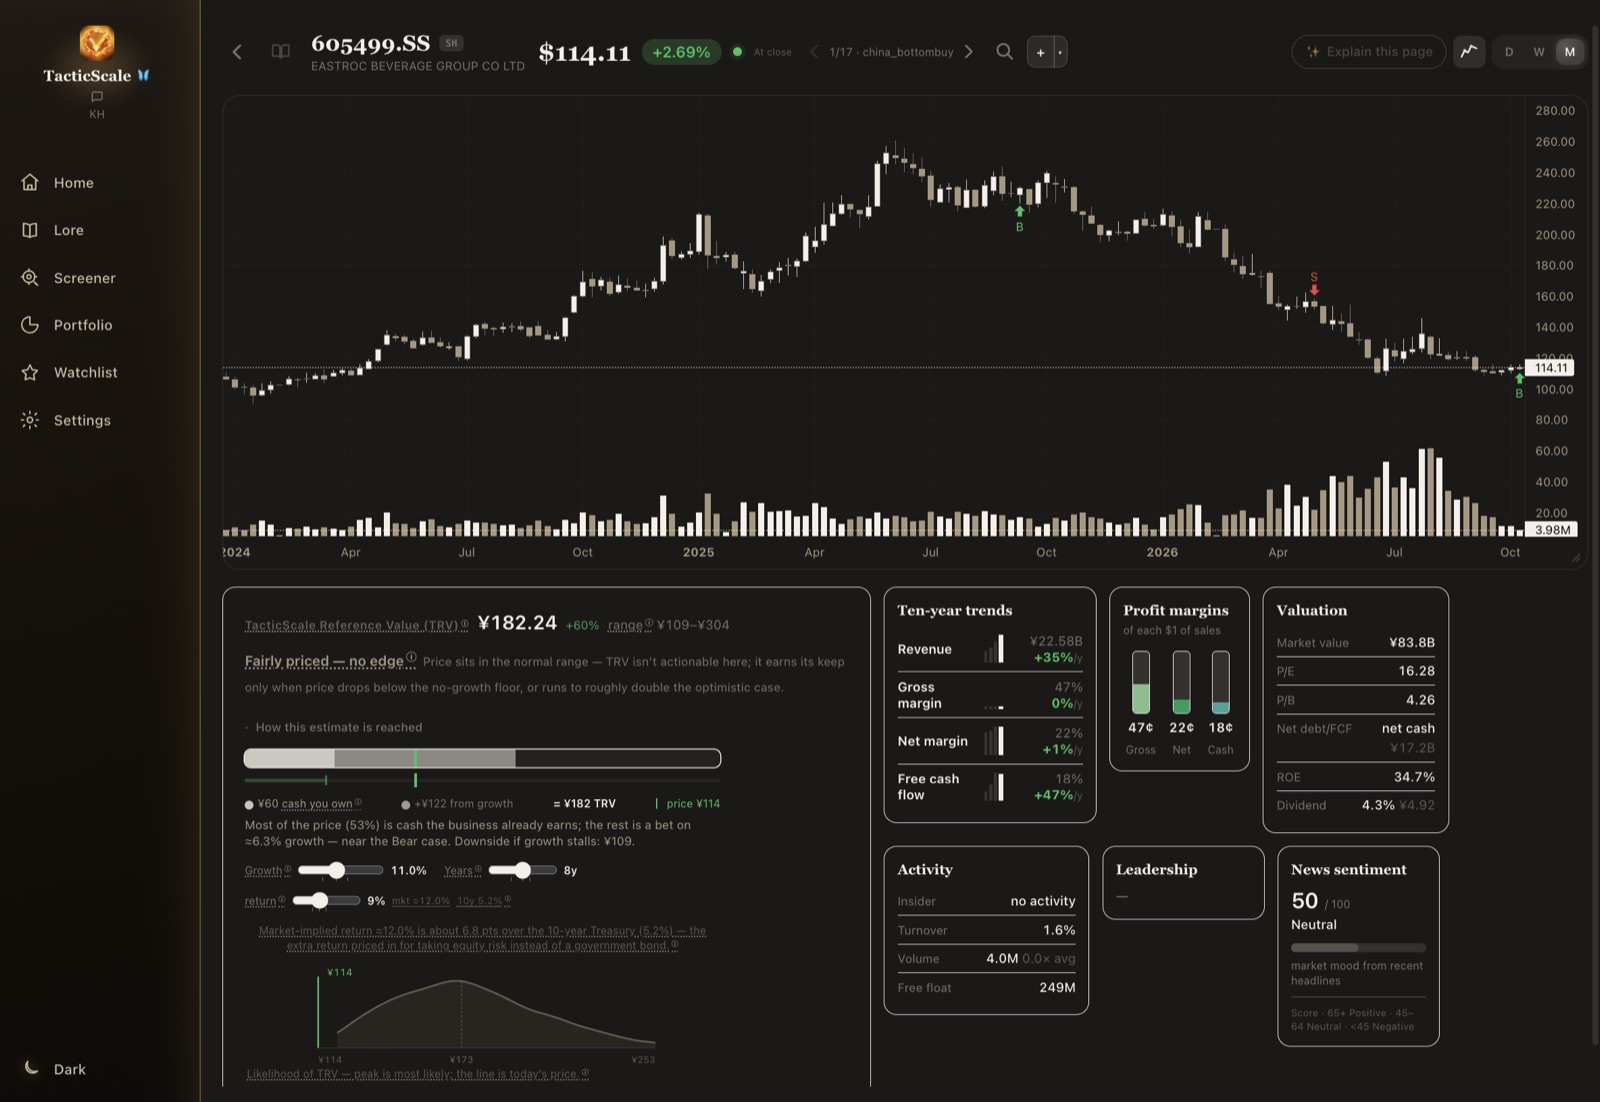Click the Free cash flow trend row

click(990, 787)
